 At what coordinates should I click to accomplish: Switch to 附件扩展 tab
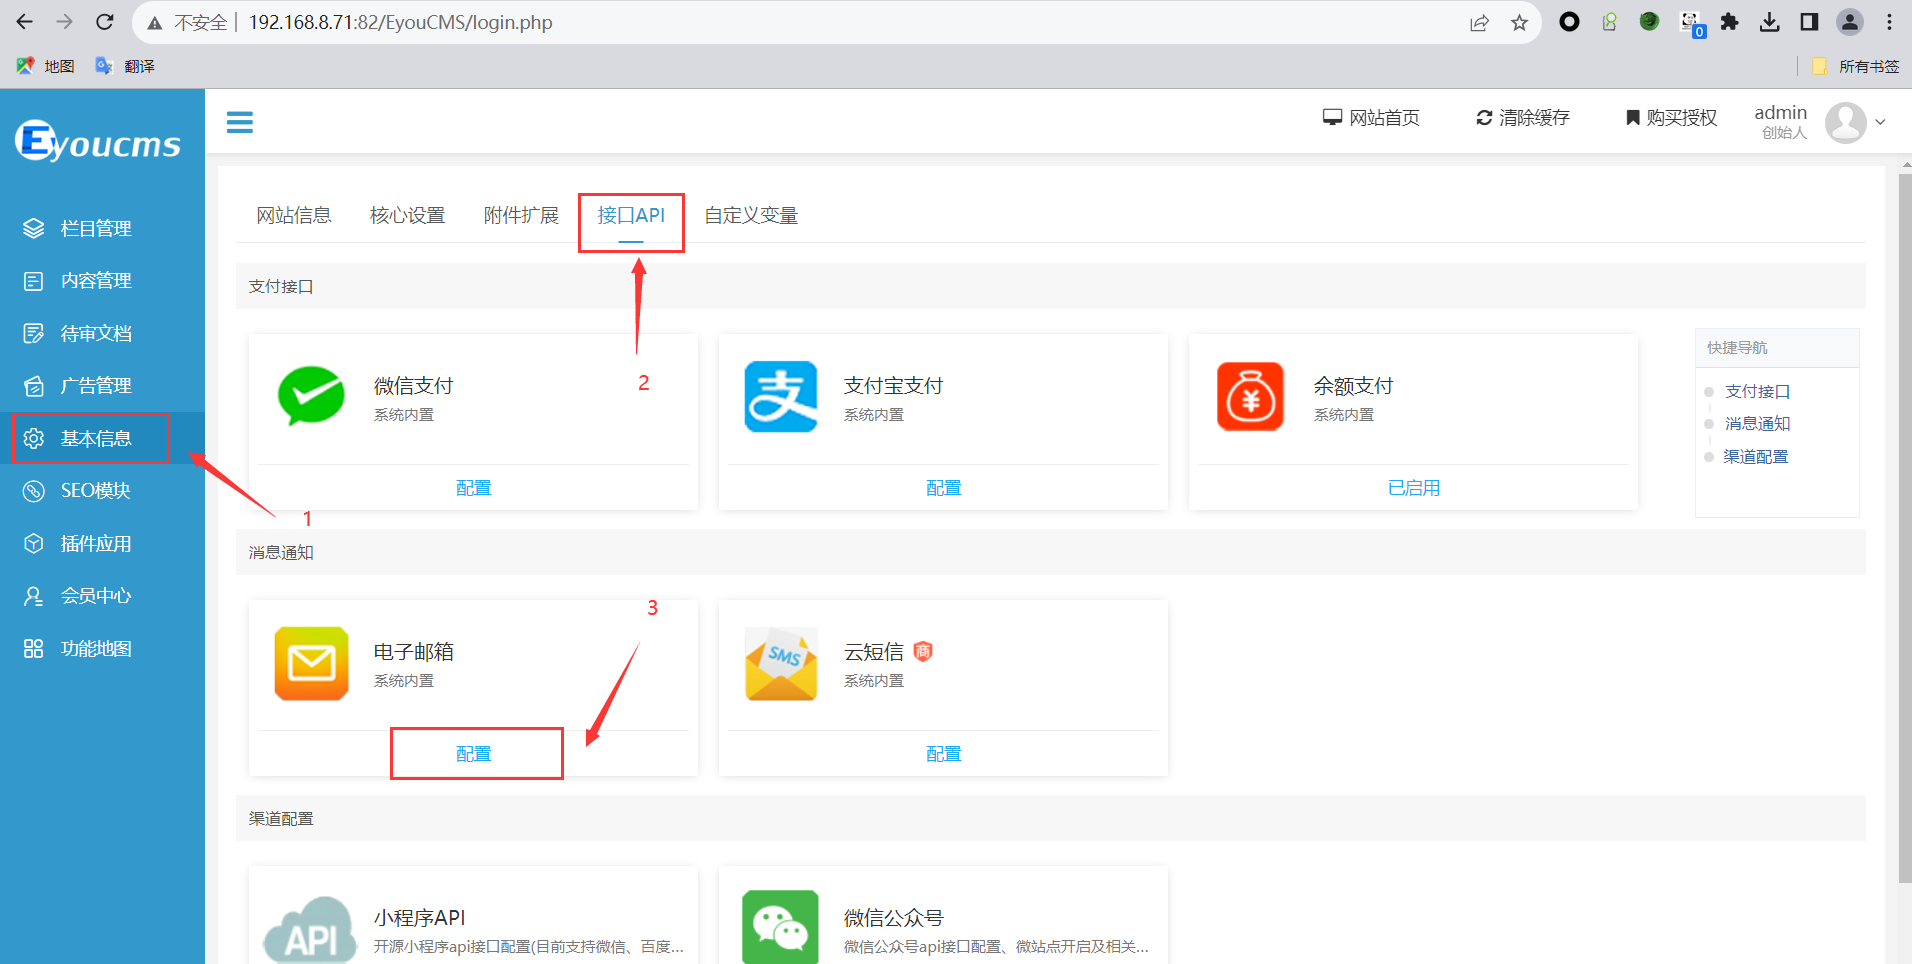521,215
